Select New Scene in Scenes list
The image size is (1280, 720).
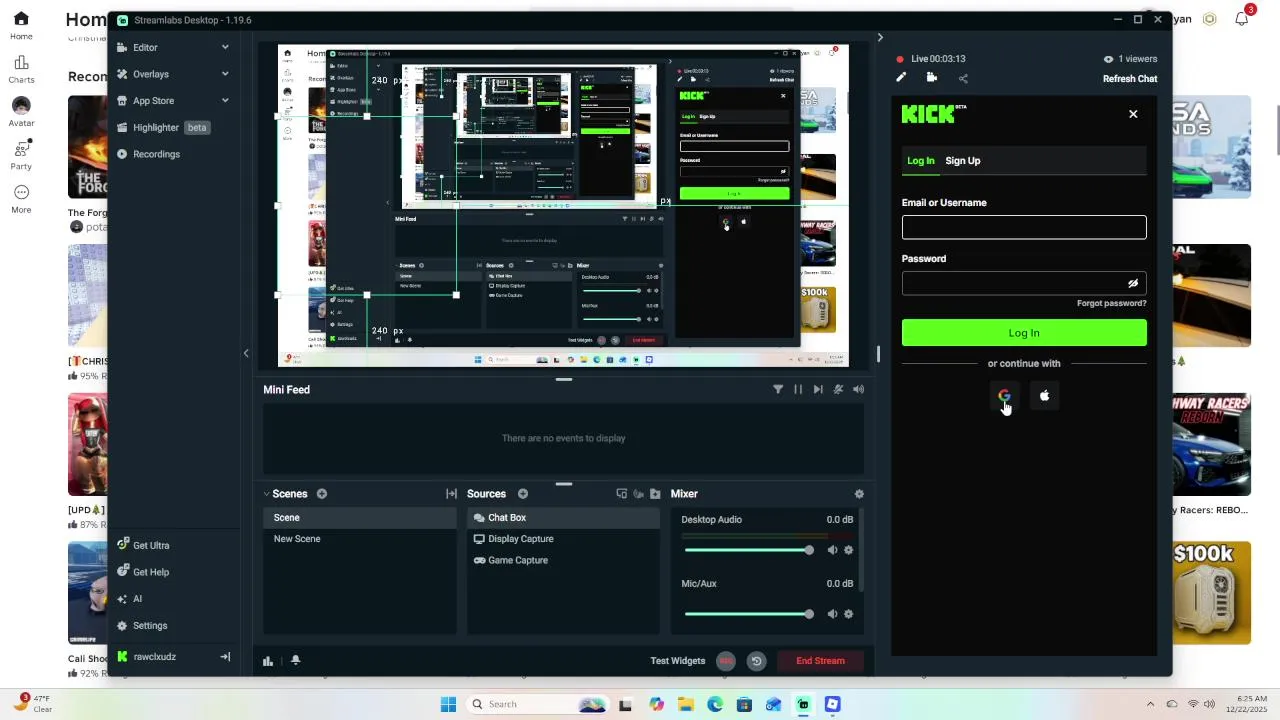pyautogui.click(x=360, y=539)
